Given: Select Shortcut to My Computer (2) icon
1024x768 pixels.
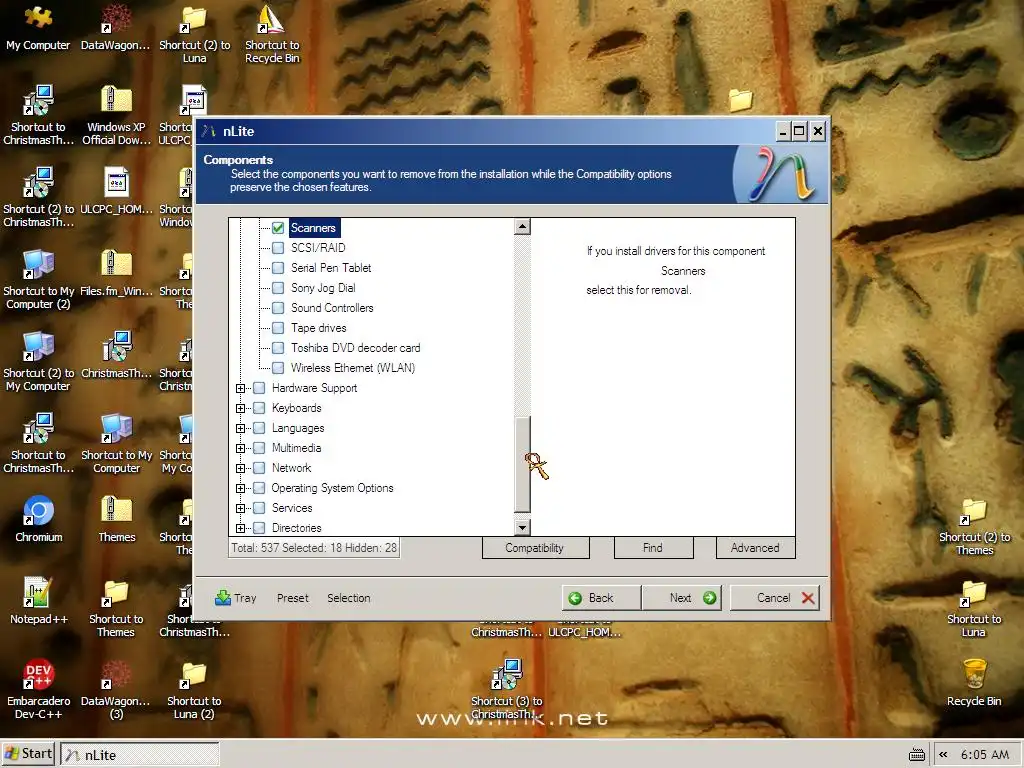Looking at the screenshot, I should [39, 280].
